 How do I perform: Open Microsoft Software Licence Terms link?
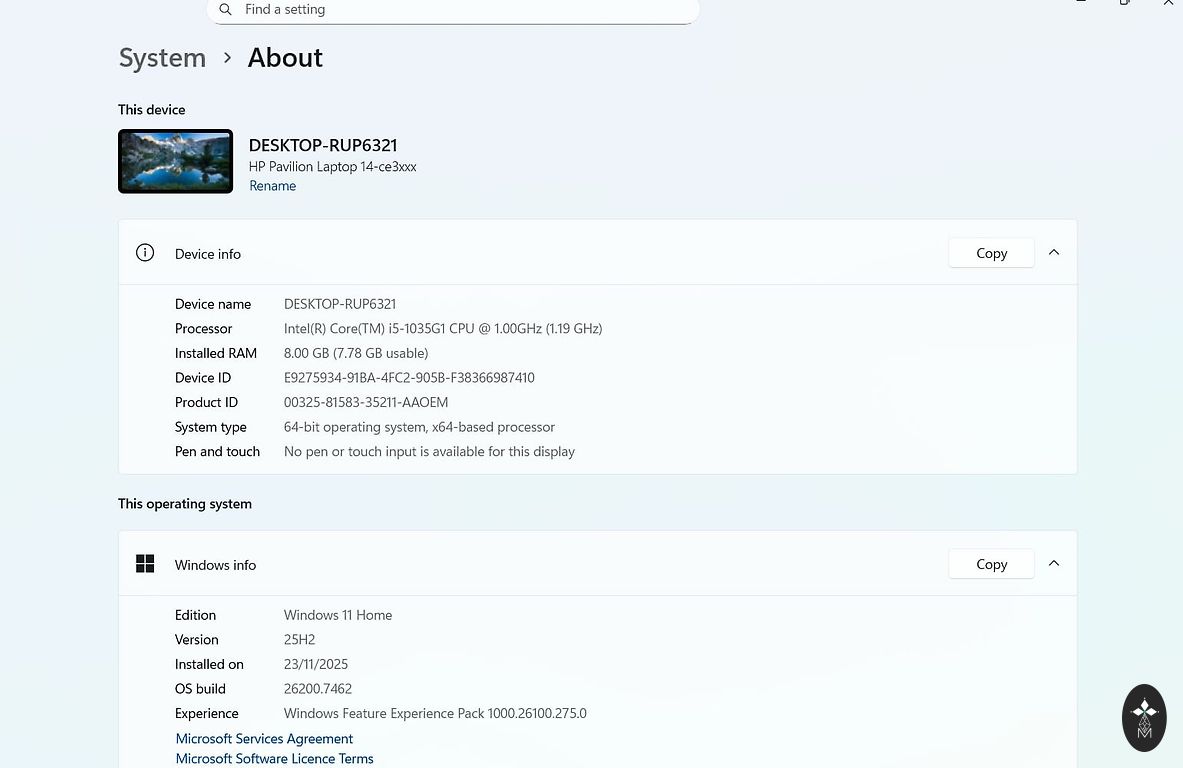coord(274,759)
